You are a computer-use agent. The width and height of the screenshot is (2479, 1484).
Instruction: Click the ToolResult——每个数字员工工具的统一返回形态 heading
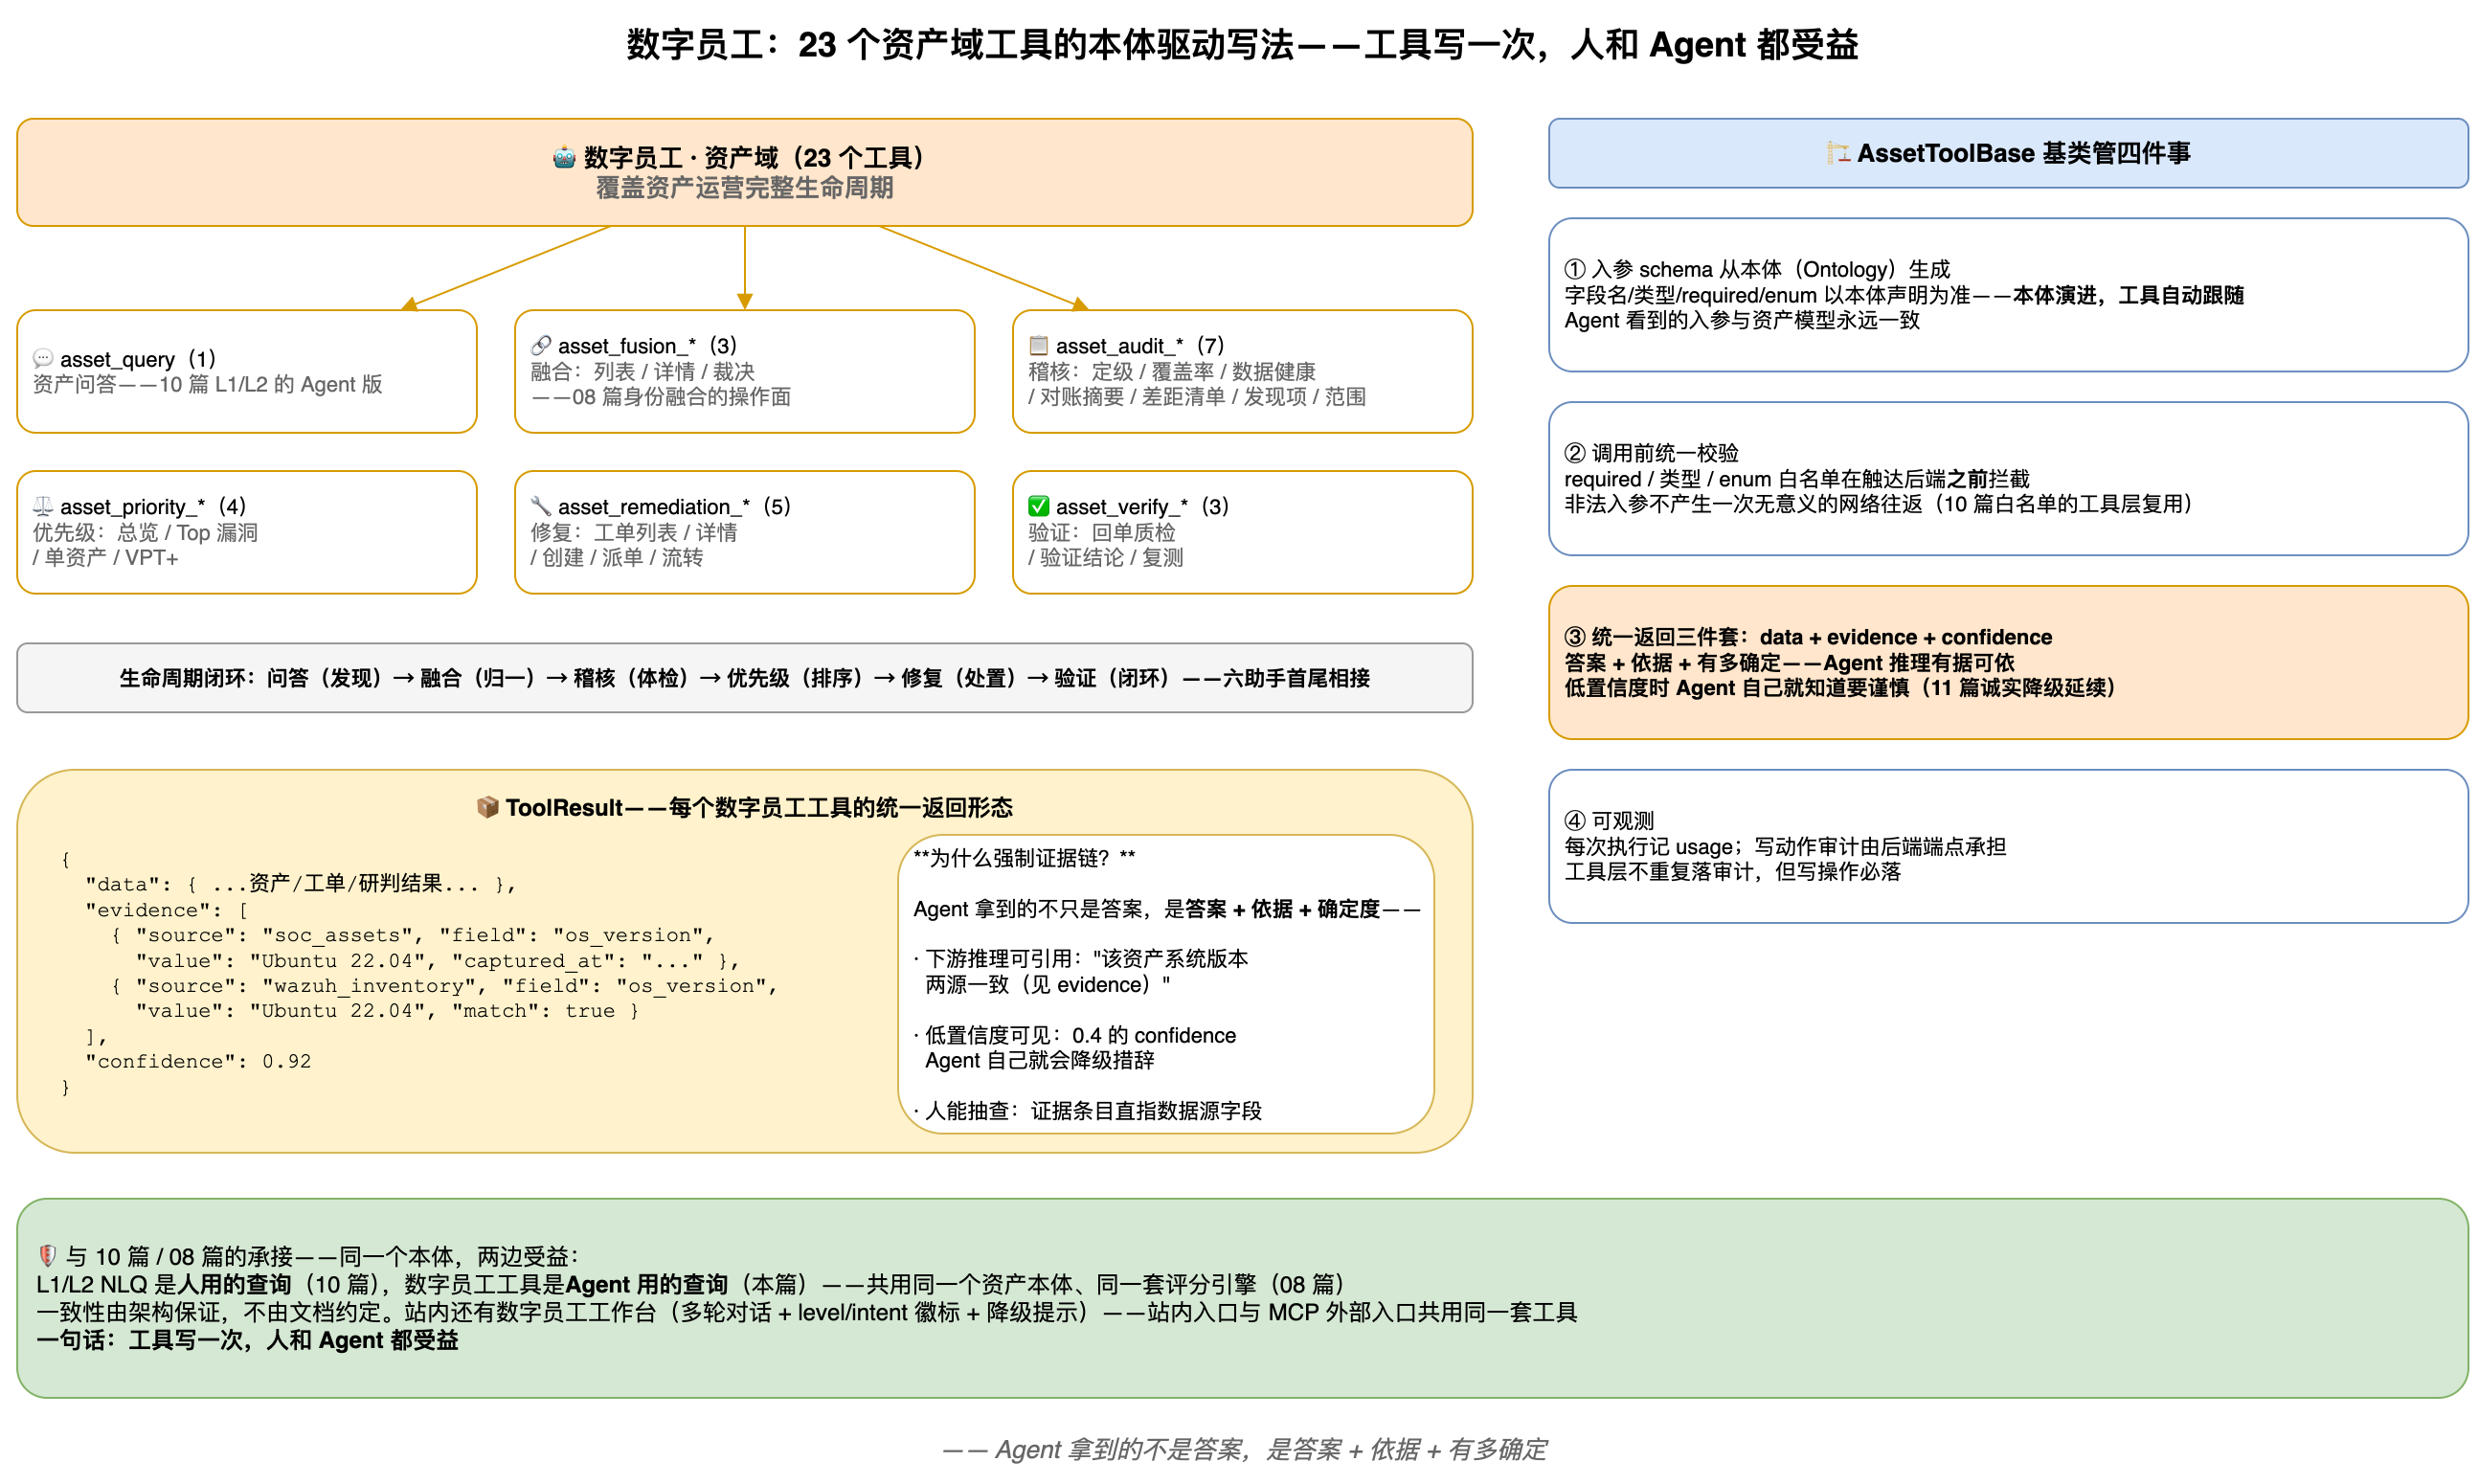pyautogui.click(x=759, y=807)
